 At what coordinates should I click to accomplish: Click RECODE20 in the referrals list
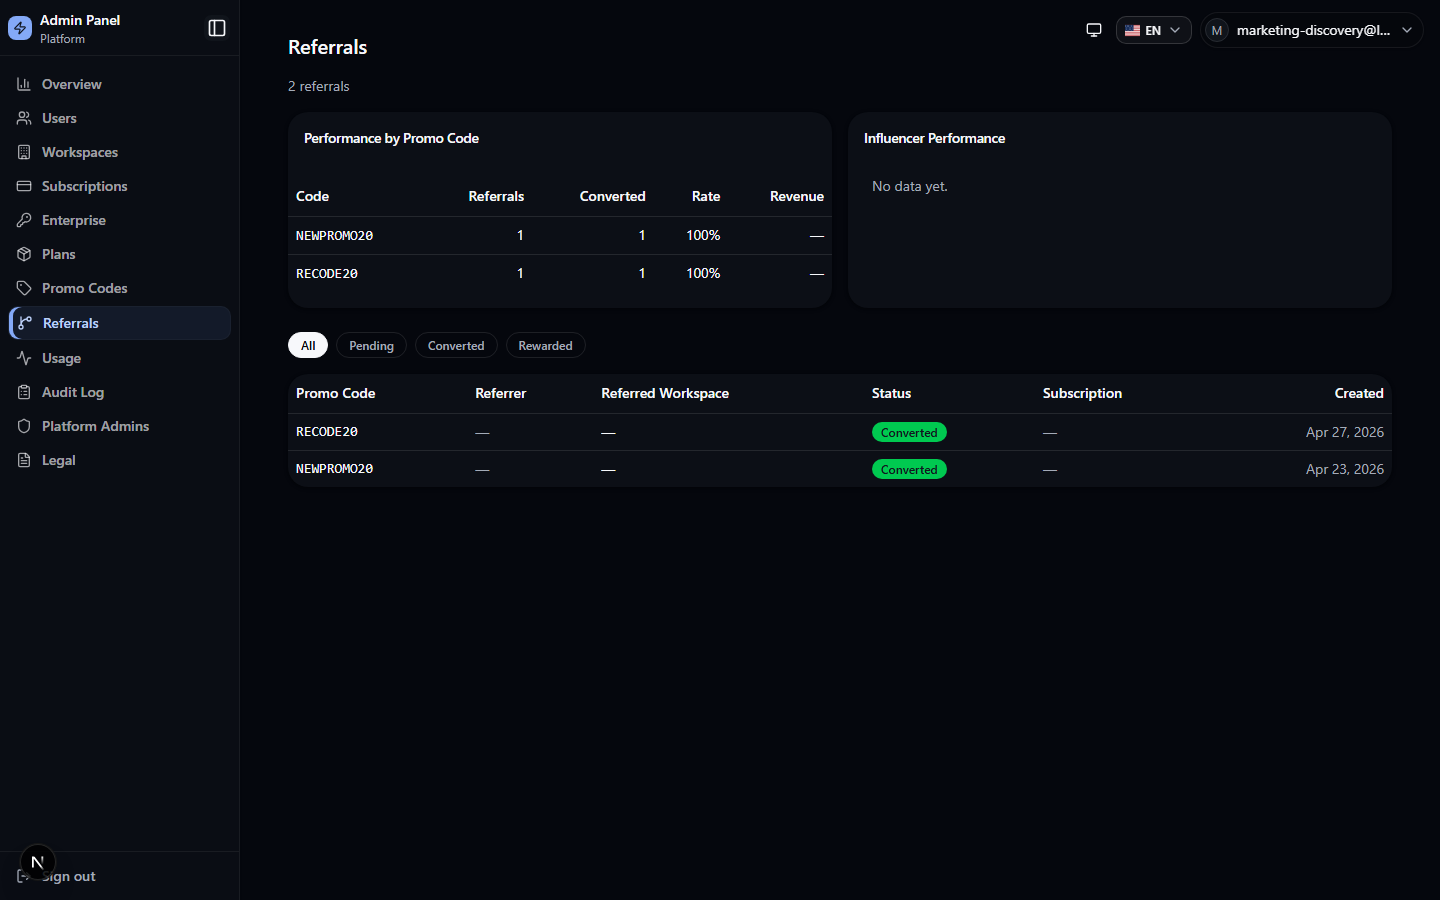327,432
